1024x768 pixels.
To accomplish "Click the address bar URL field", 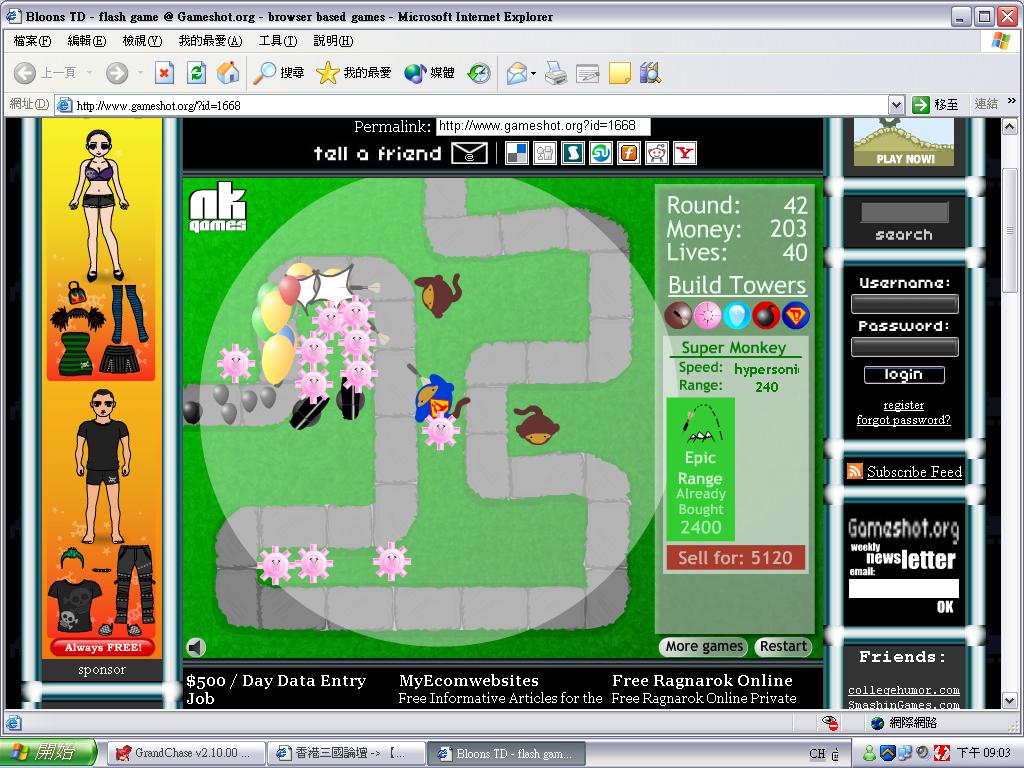I will 471,105.
